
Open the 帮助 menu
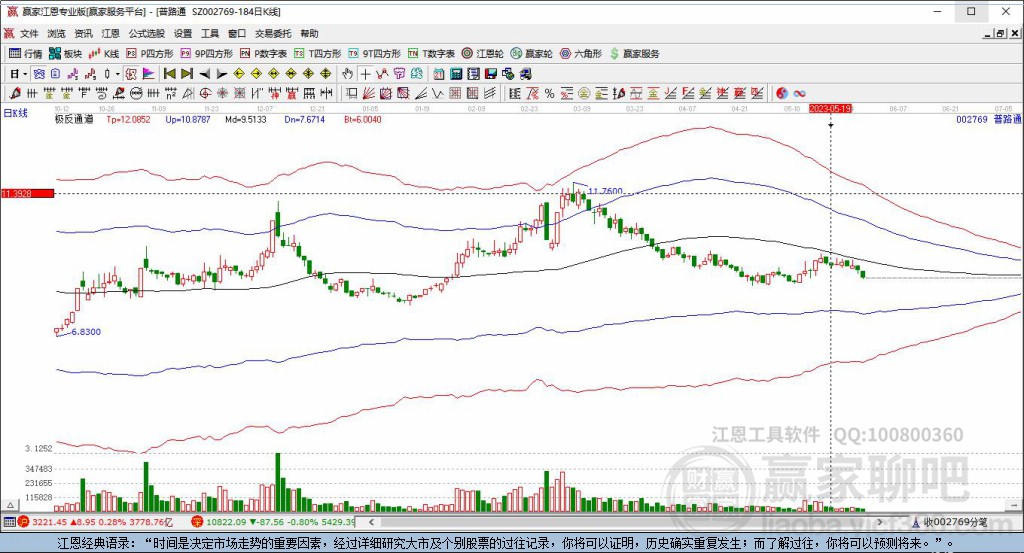pos(309,33)
